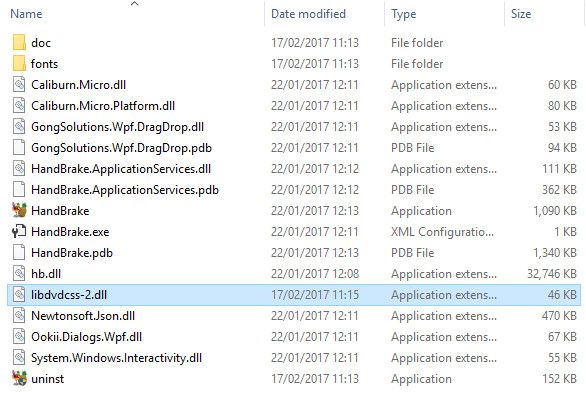586x395 pixels.
Task: Select the HandBrake.pdb file name
Action: pyautogui.click(x=72, y=253)
